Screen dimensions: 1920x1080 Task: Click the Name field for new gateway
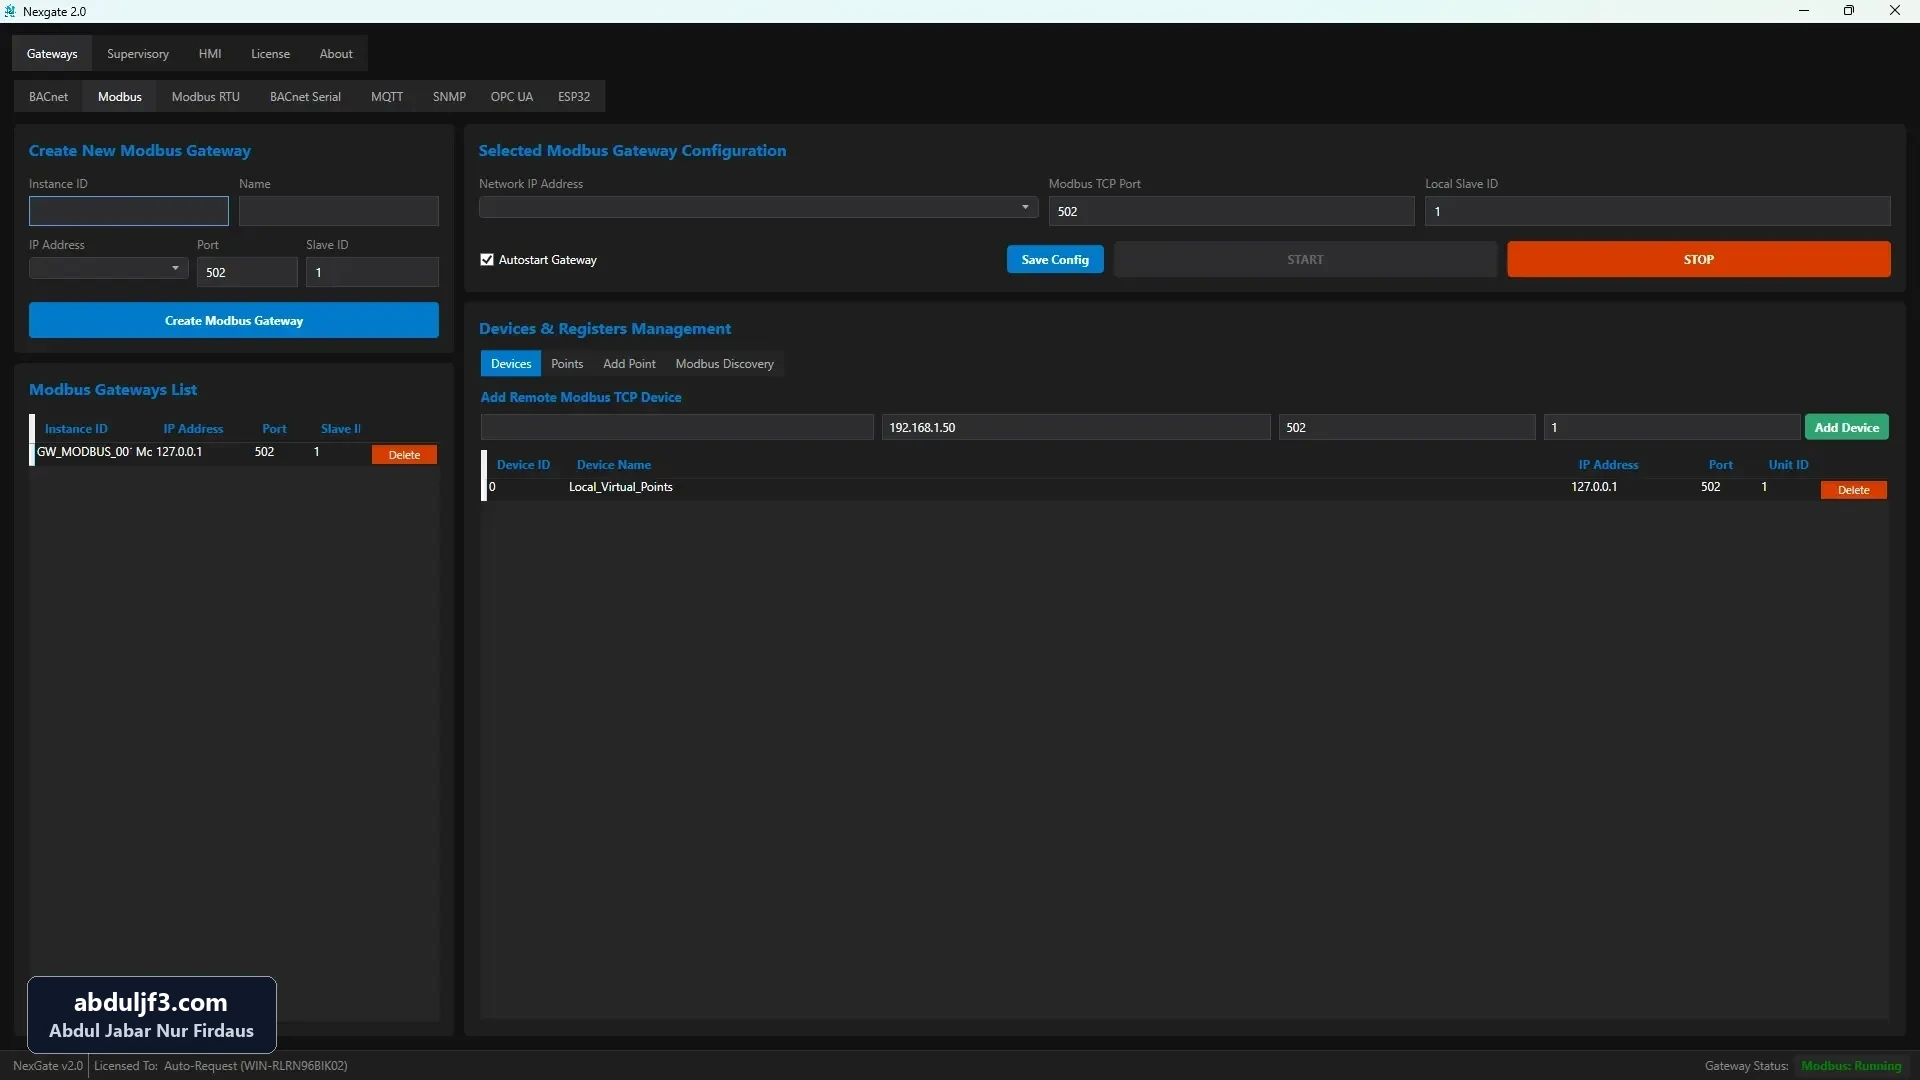click(x=339, y=211)
